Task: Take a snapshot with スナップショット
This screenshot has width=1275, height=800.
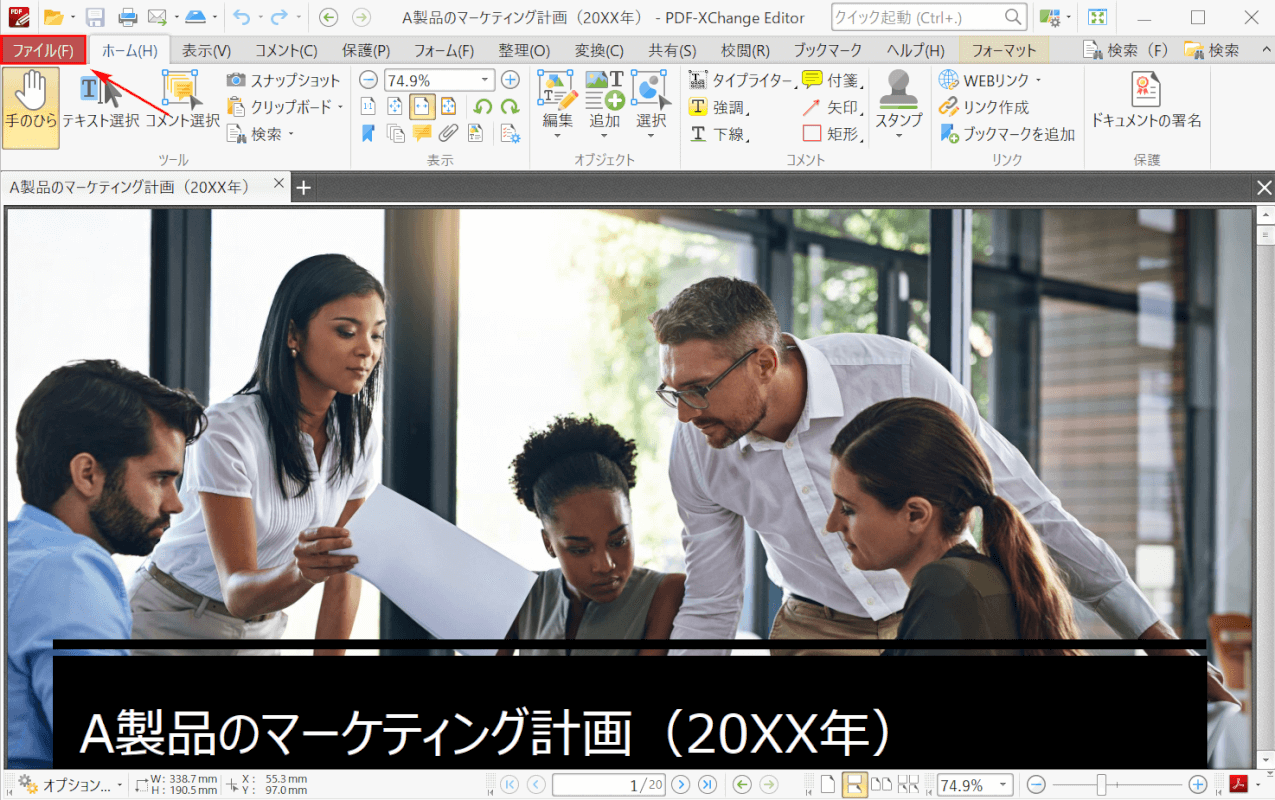Action: 283,80
